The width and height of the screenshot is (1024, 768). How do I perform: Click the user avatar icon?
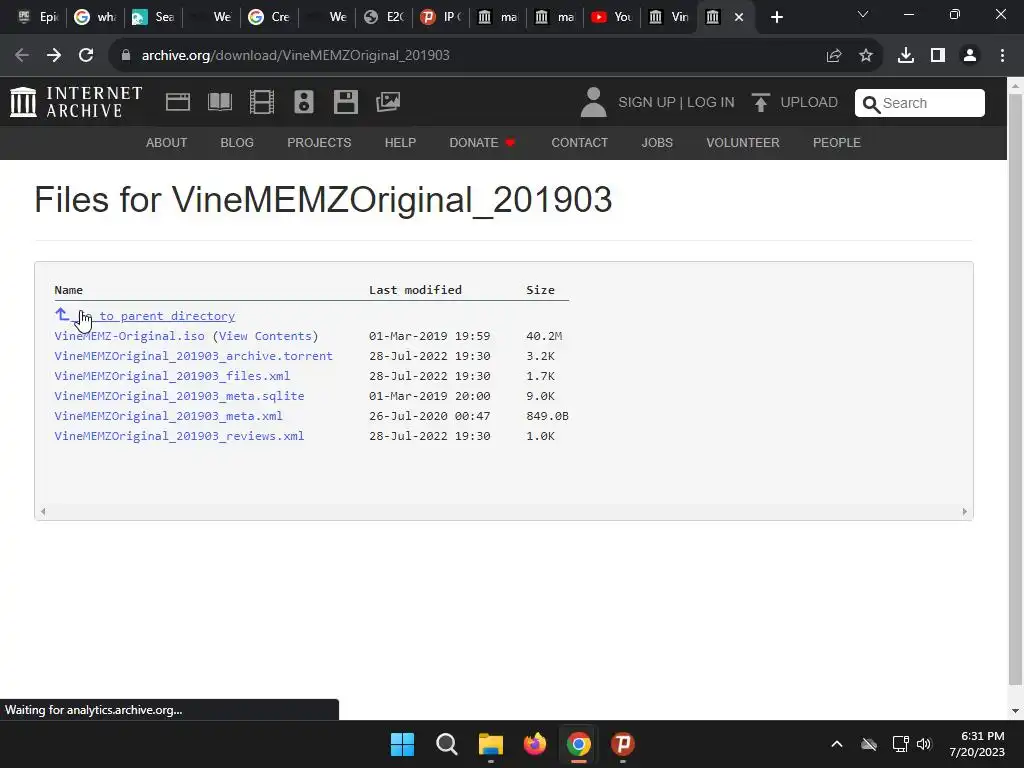(x=593, y=103)
